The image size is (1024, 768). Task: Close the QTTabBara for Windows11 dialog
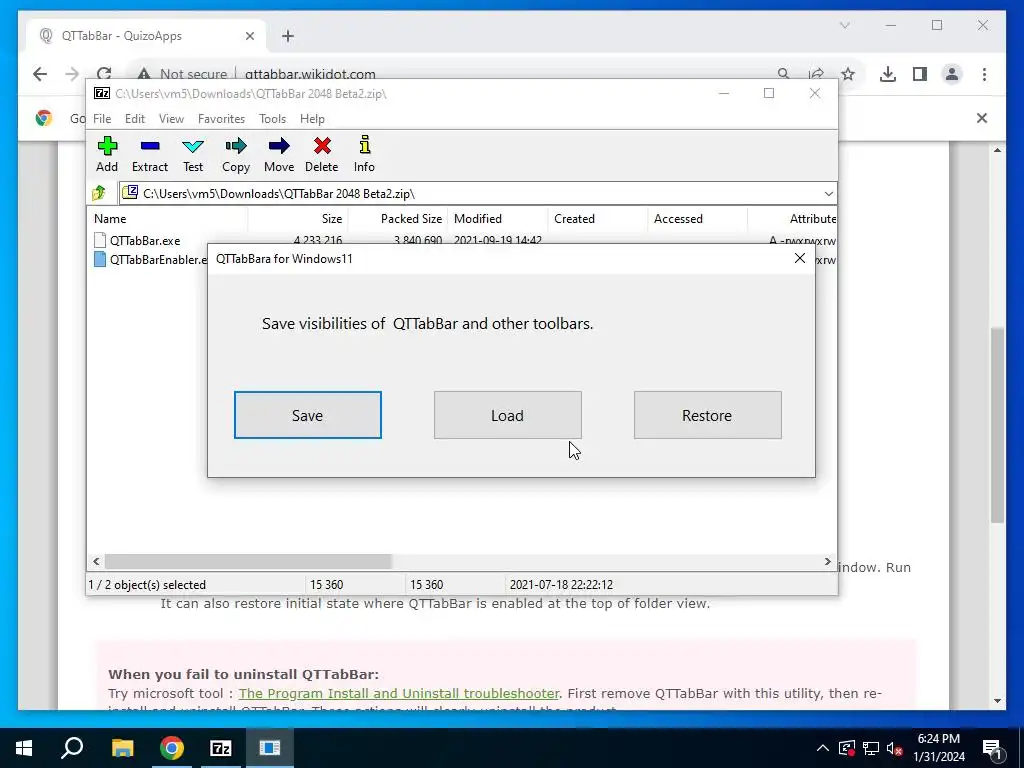(799, 259)
